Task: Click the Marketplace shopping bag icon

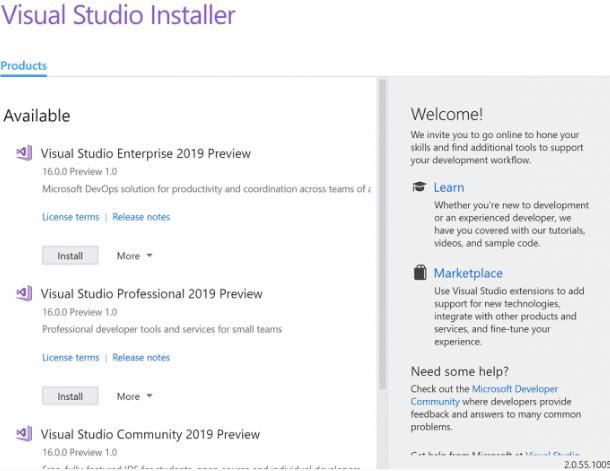Action: tap(419, 273)
